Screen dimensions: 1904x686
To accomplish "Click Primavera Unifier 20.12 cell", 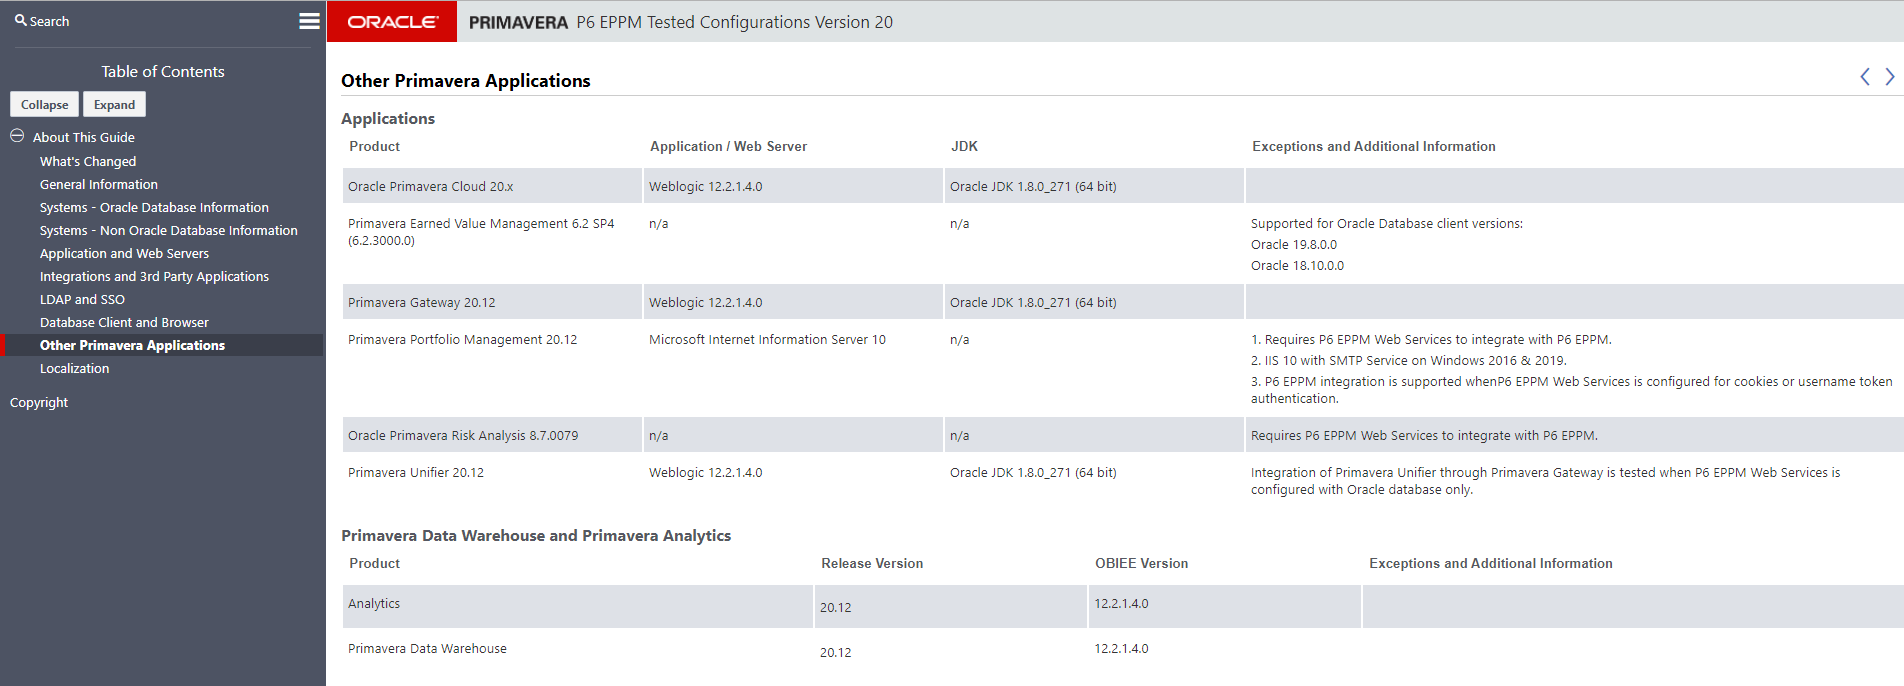I will point(416,472).
